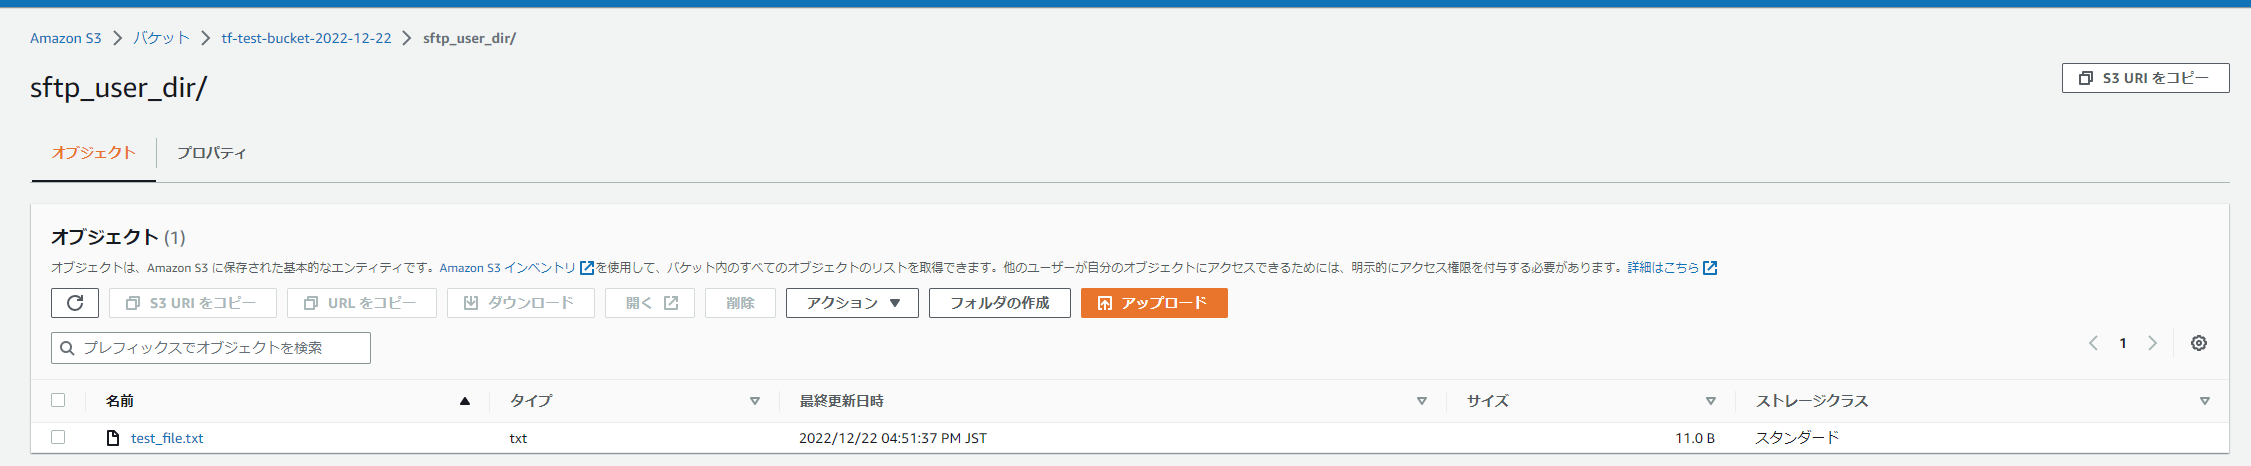Open external link icon beside 詳細はこちら
Screen dimensions: 2251x466
(x=1710, y=268)
